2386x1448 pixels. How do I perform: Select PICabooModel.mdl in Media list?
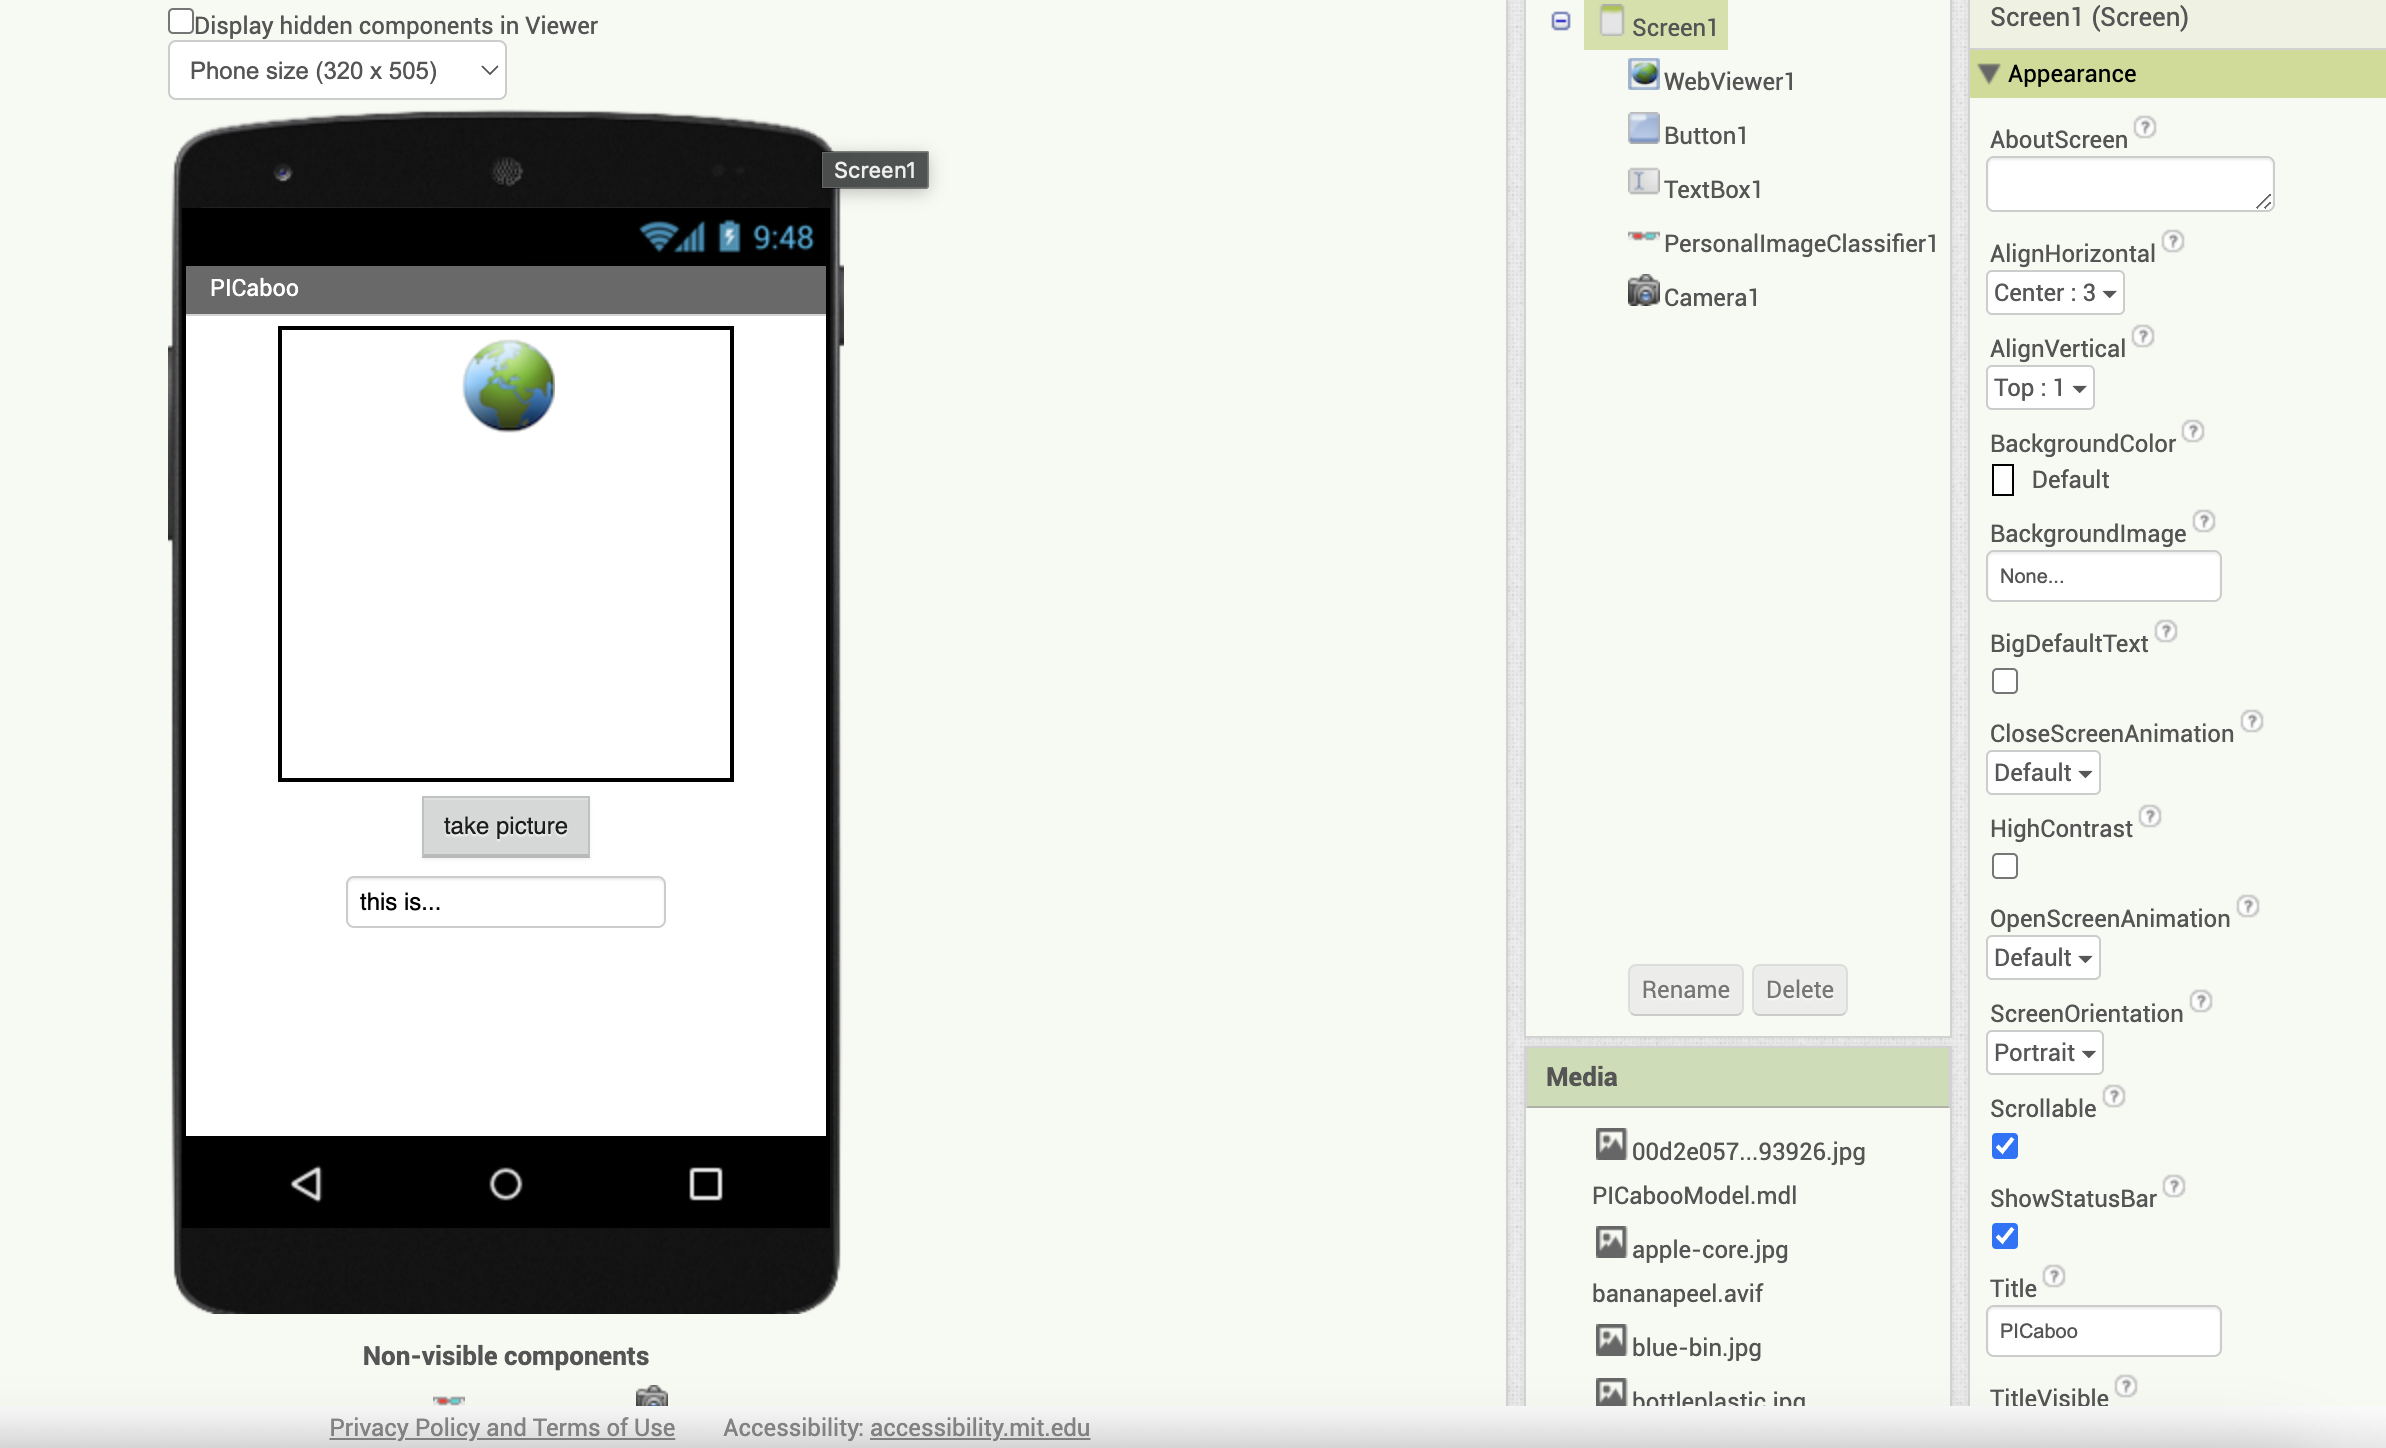click(1694, 1195)
